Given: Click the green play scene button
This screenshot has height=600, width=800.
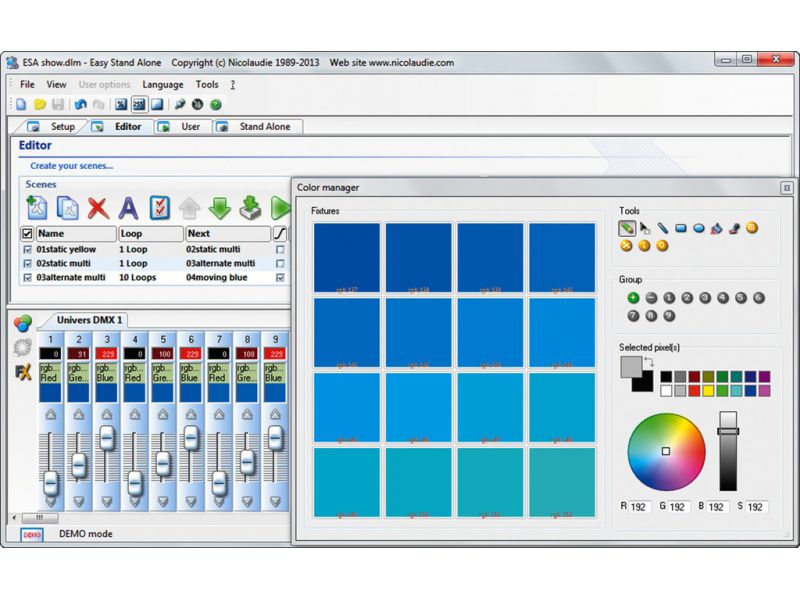Looking at the screenshot, I should tap(280, 208).
